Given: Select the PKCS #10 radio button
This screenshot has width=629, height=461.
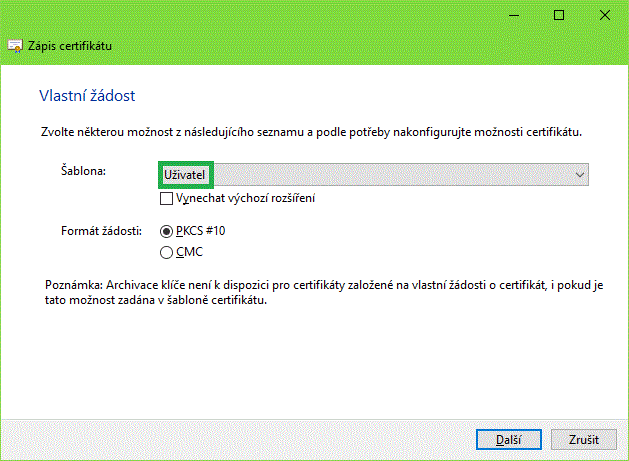Looking at the screenshot, I should [x=167, y=232].
